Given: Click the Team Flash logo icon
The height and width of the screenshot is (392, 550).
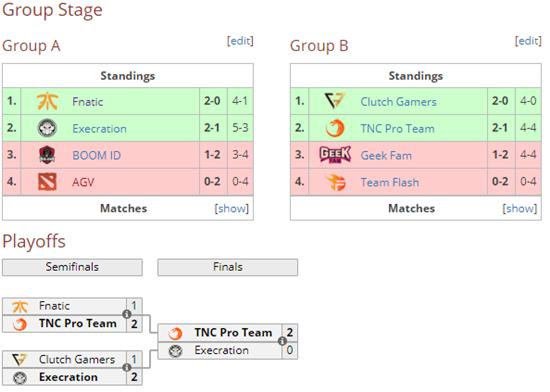Looking at the screenshot, I should tap(335, 182).
